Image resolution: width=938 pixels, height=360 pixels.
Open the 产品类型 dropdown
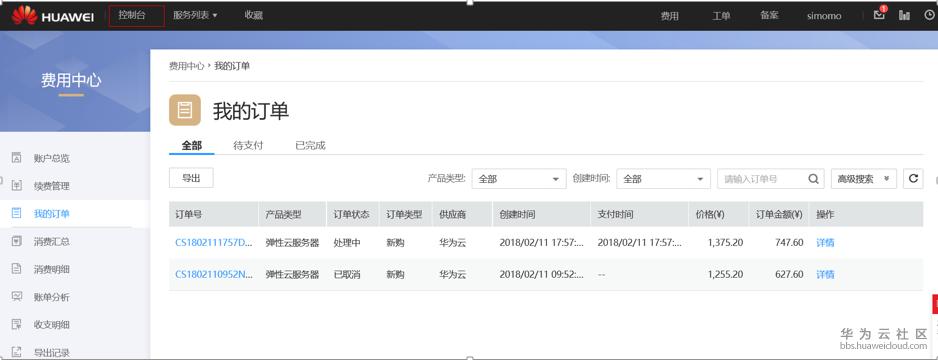(519, 178)
